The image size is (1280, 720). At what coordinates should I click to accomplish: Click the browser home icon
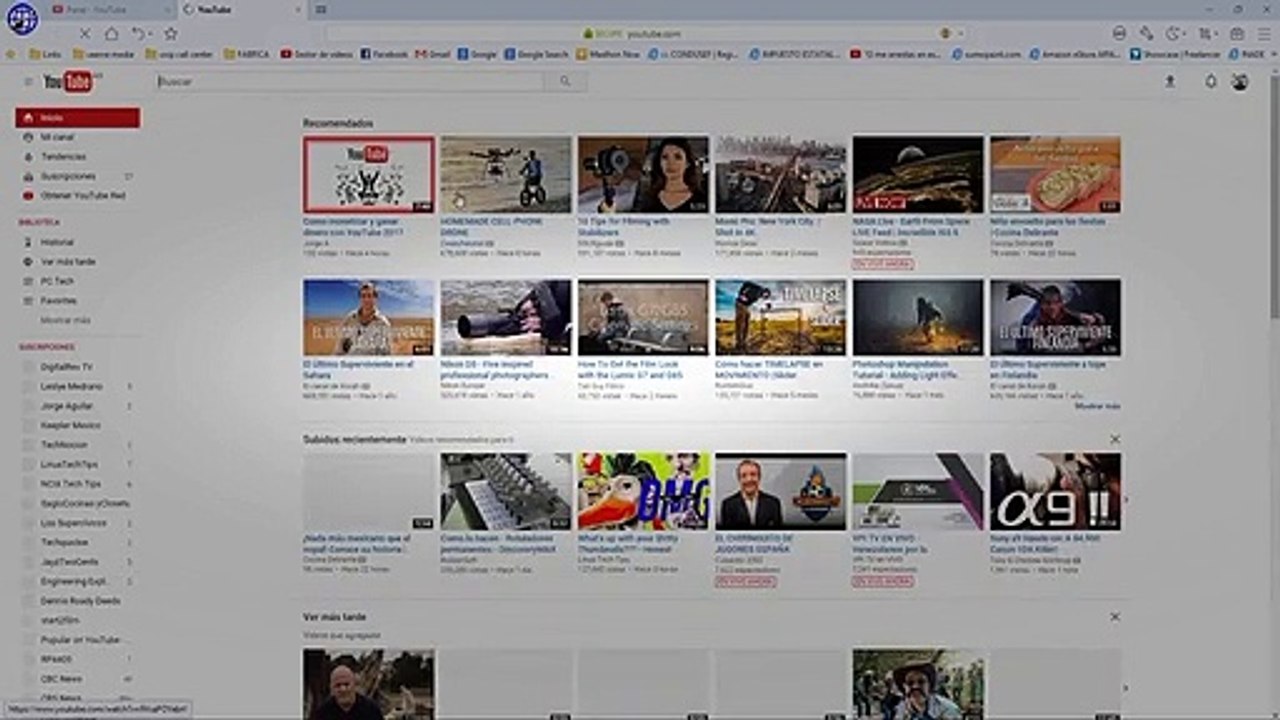(x=111, y=33)
